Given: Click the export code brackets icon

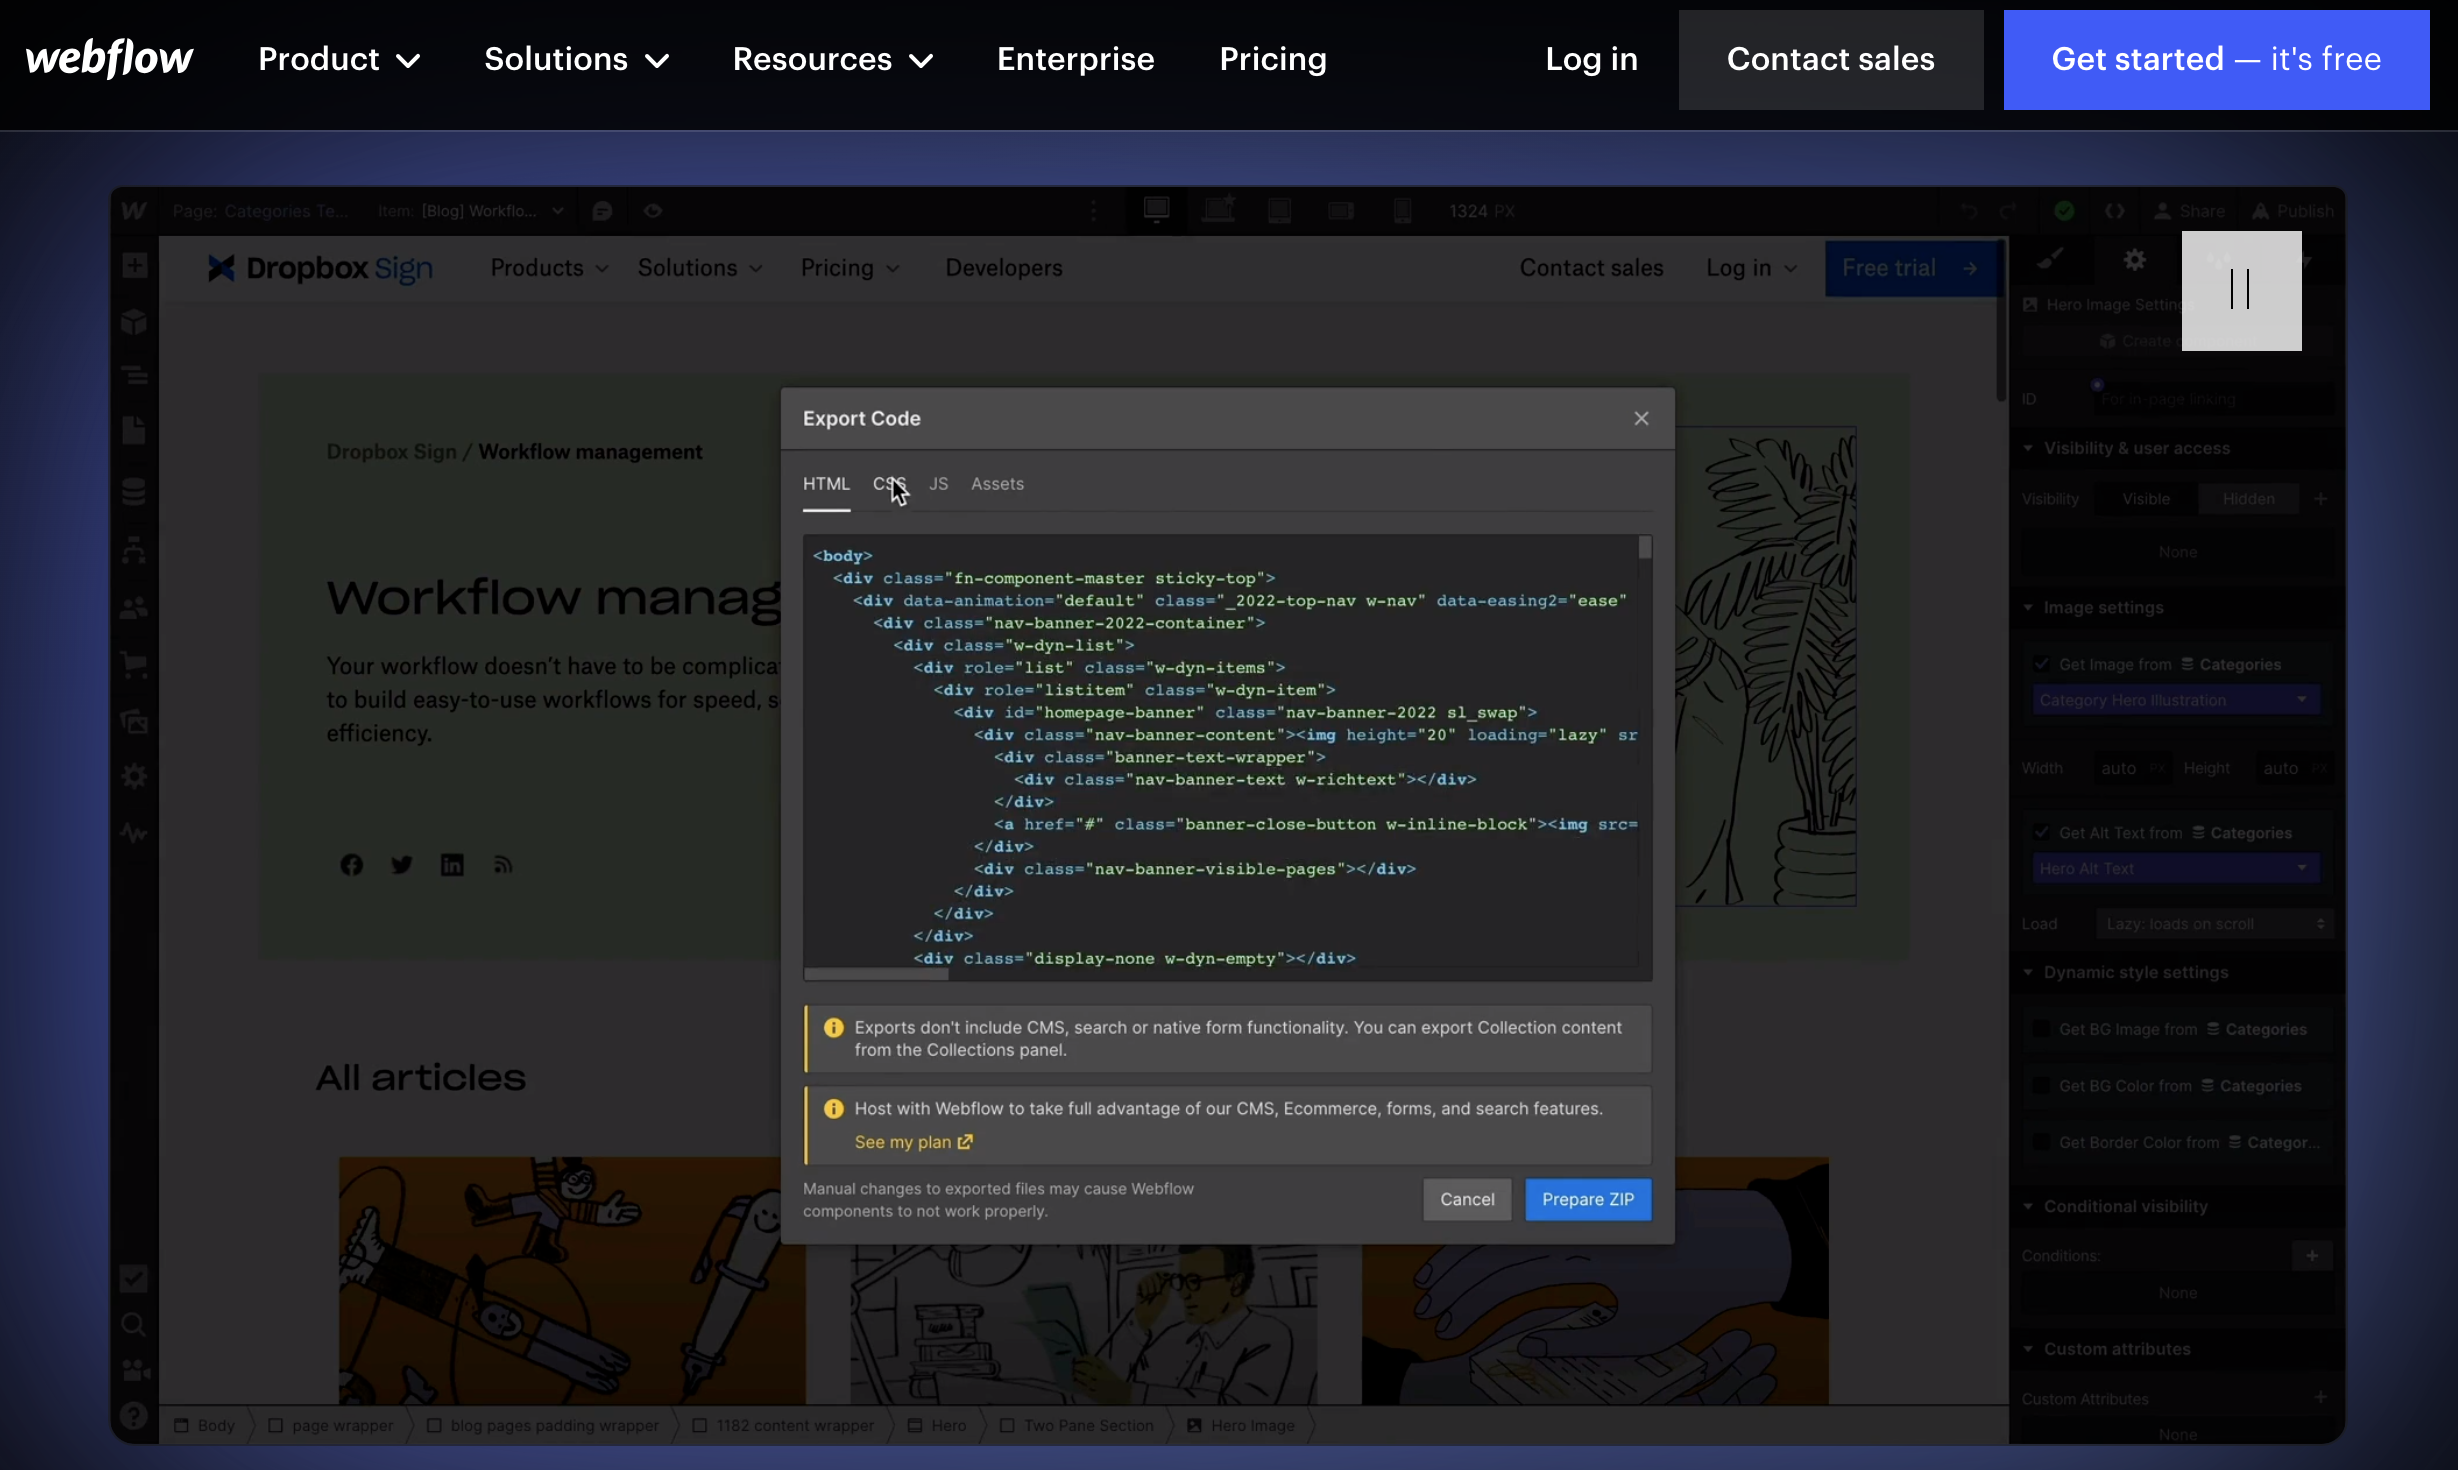Looking at the screenshot, I should (2114, 211).
